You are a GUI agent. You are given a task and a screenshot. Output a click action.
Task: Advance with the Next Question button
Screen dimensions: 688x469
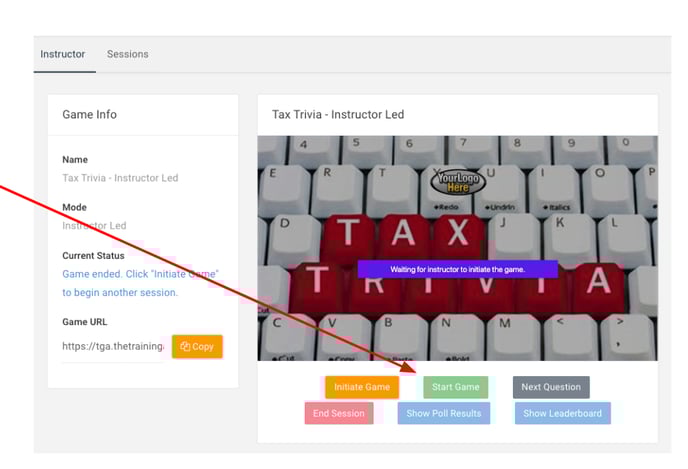click(551, 387)
